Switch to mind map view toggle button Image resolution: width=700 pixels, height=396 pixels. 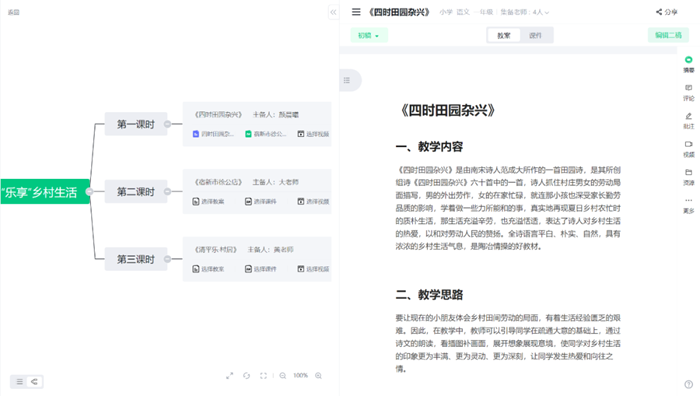(34, 382)
